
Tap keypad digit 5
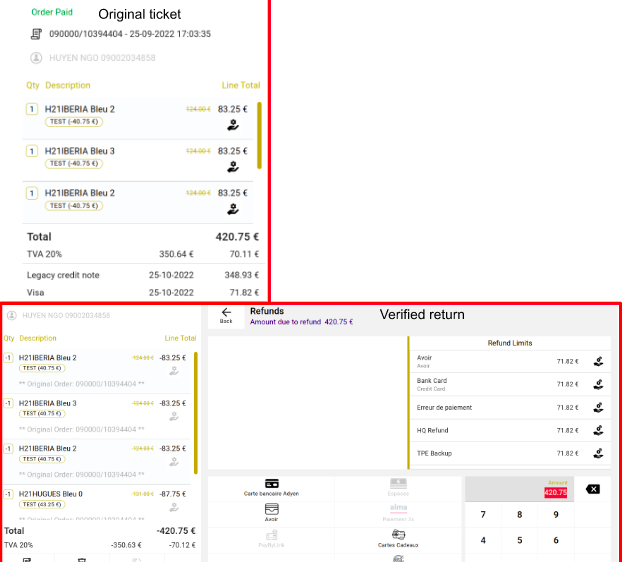(519, 540)
